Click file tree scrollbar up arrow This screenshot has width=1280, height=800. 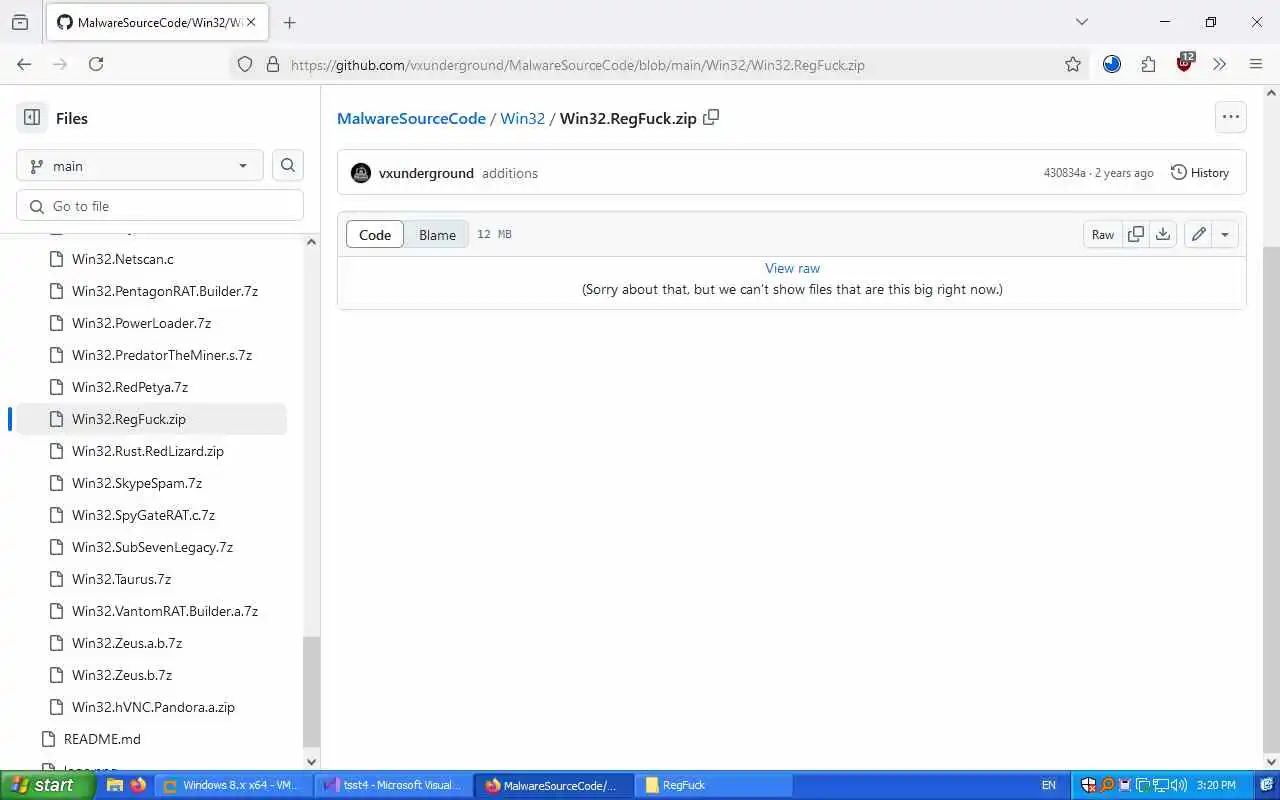pyautogui.click(x=311, y=242)
